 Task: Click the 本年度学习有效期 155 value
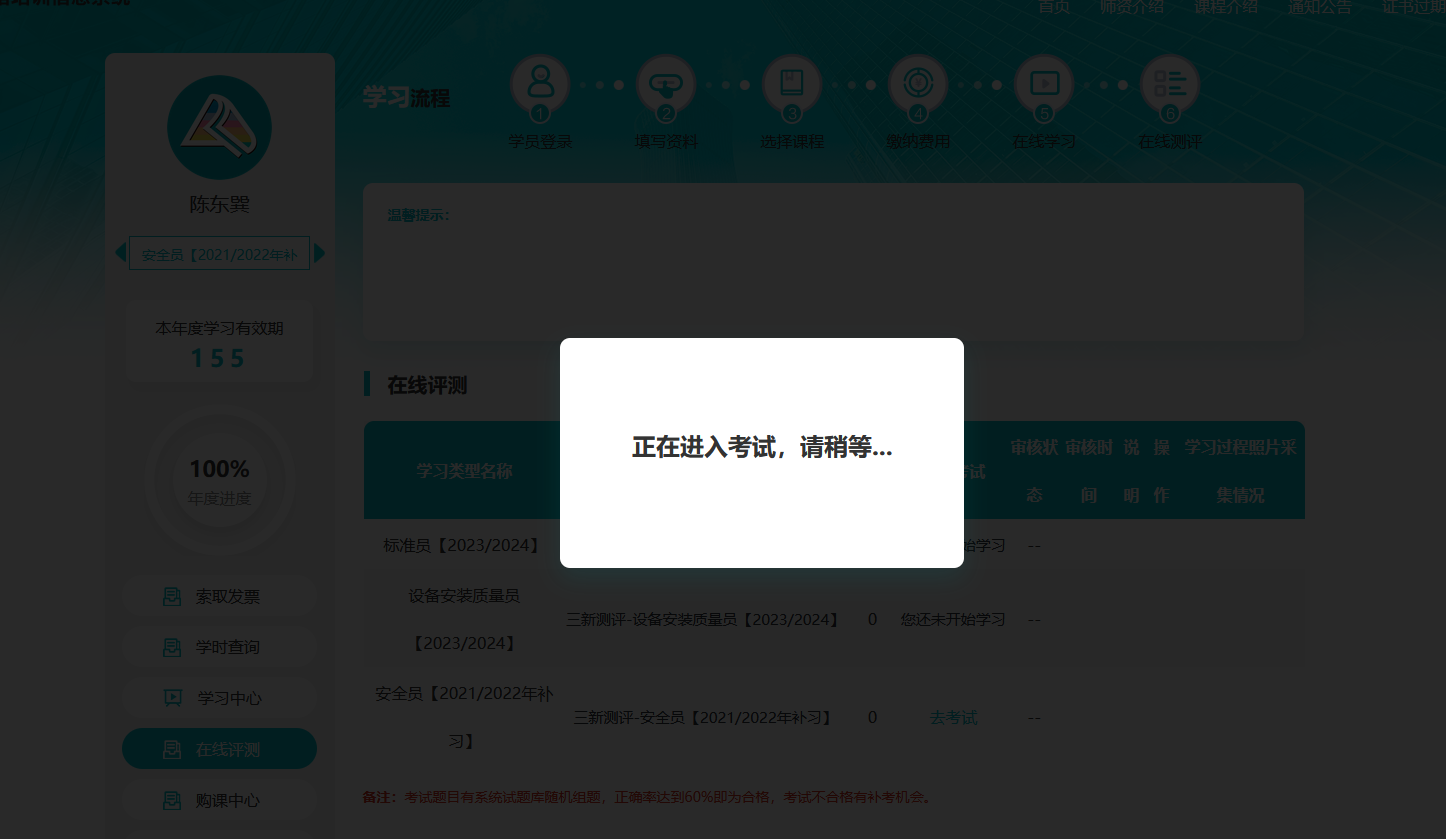tap(219, 358)
